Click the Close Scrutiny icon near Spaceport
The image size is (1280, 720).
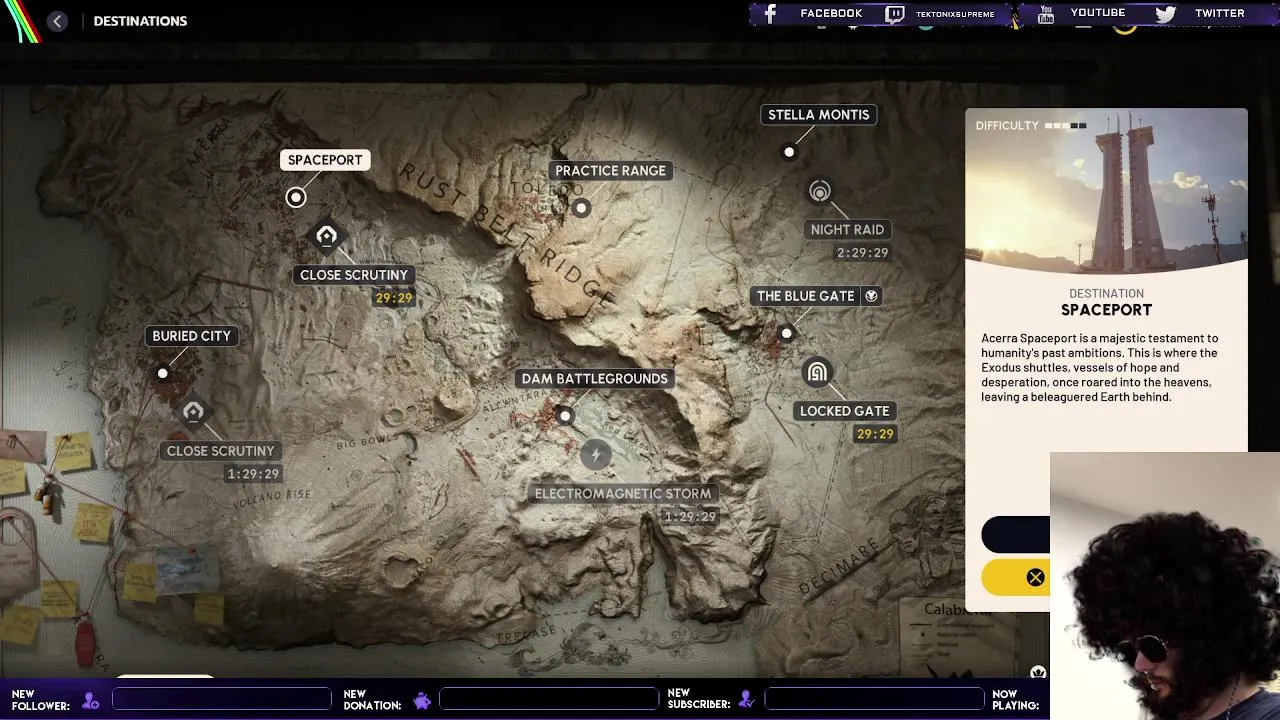pyautogui.click(x=326, y=236)
